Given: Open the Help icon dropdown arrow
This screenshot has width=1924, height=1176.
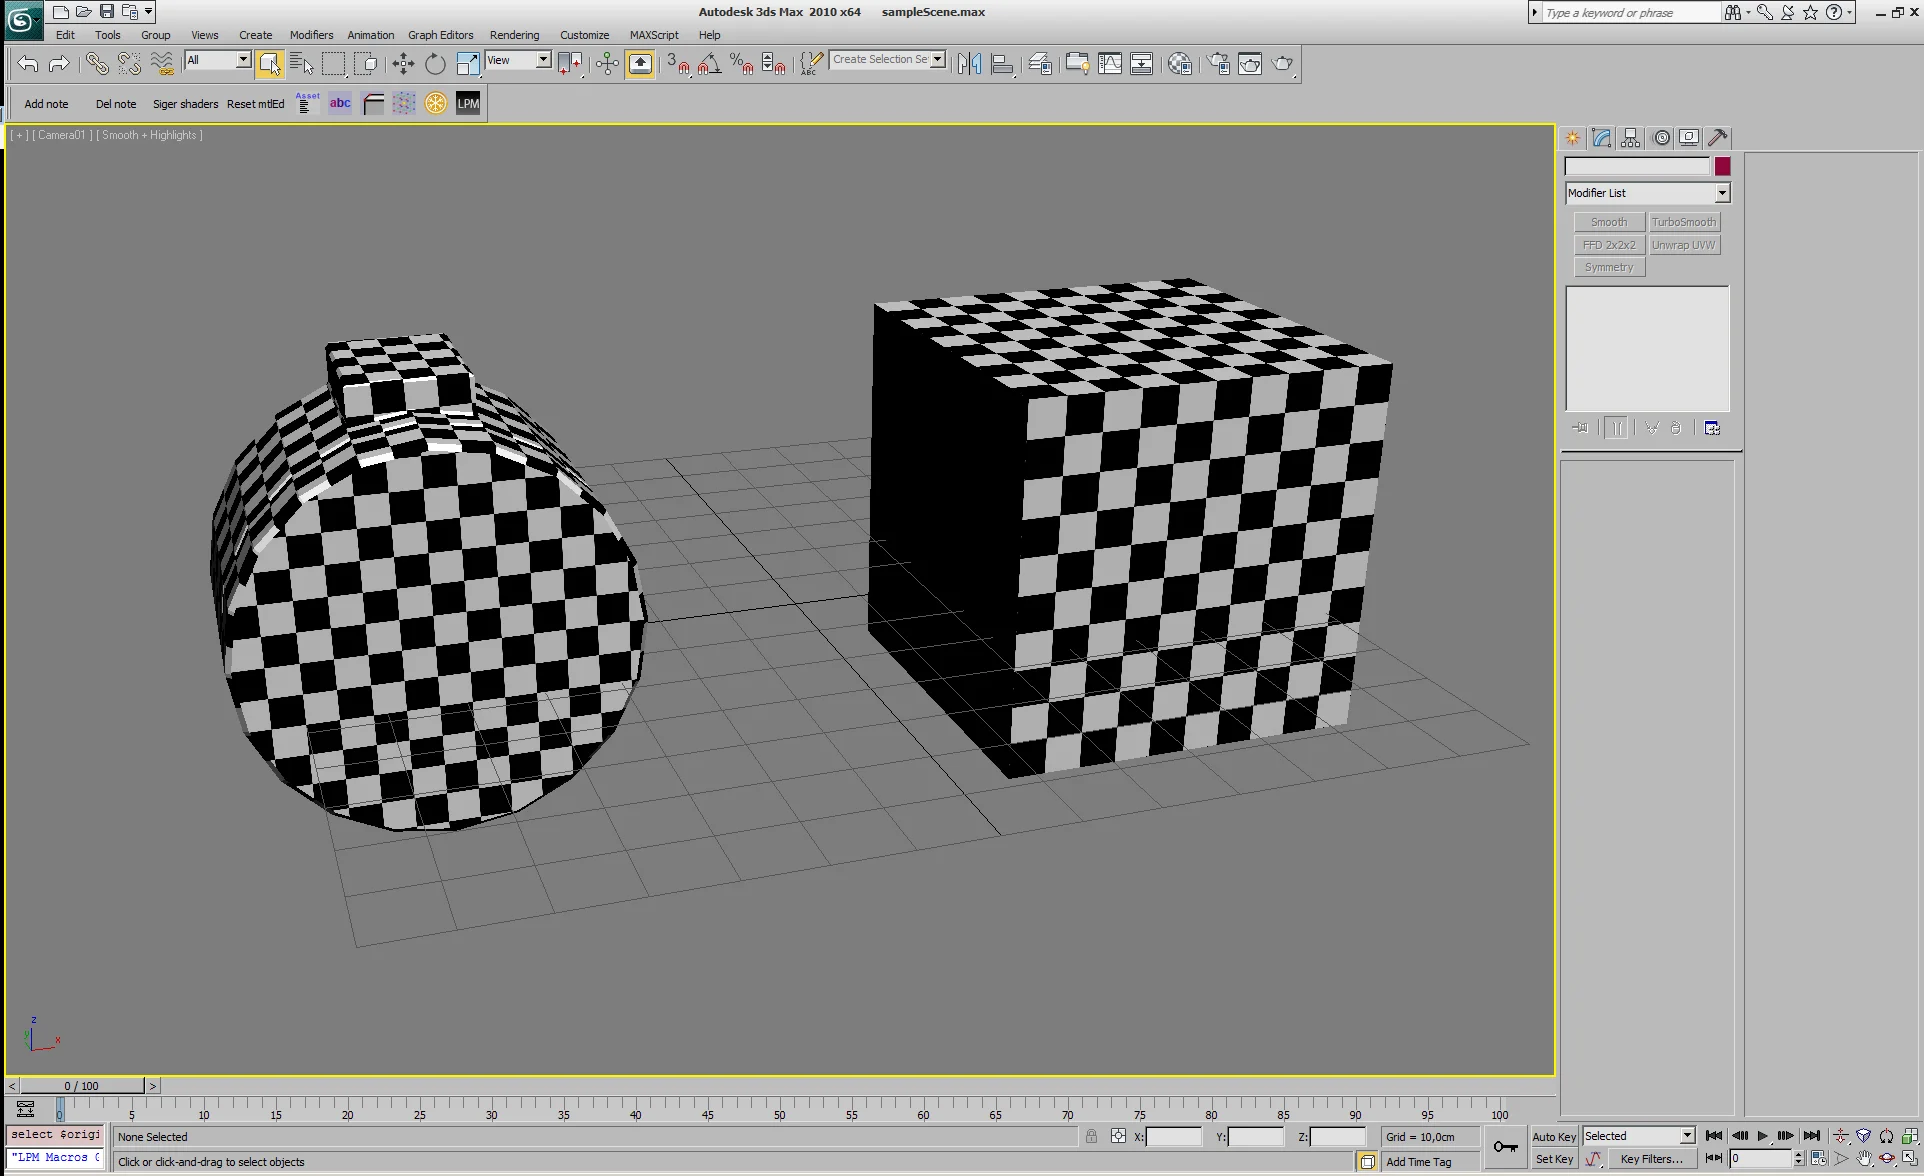Looking at the screenshot, I should pyautogui.click(x=1850, y=12).
